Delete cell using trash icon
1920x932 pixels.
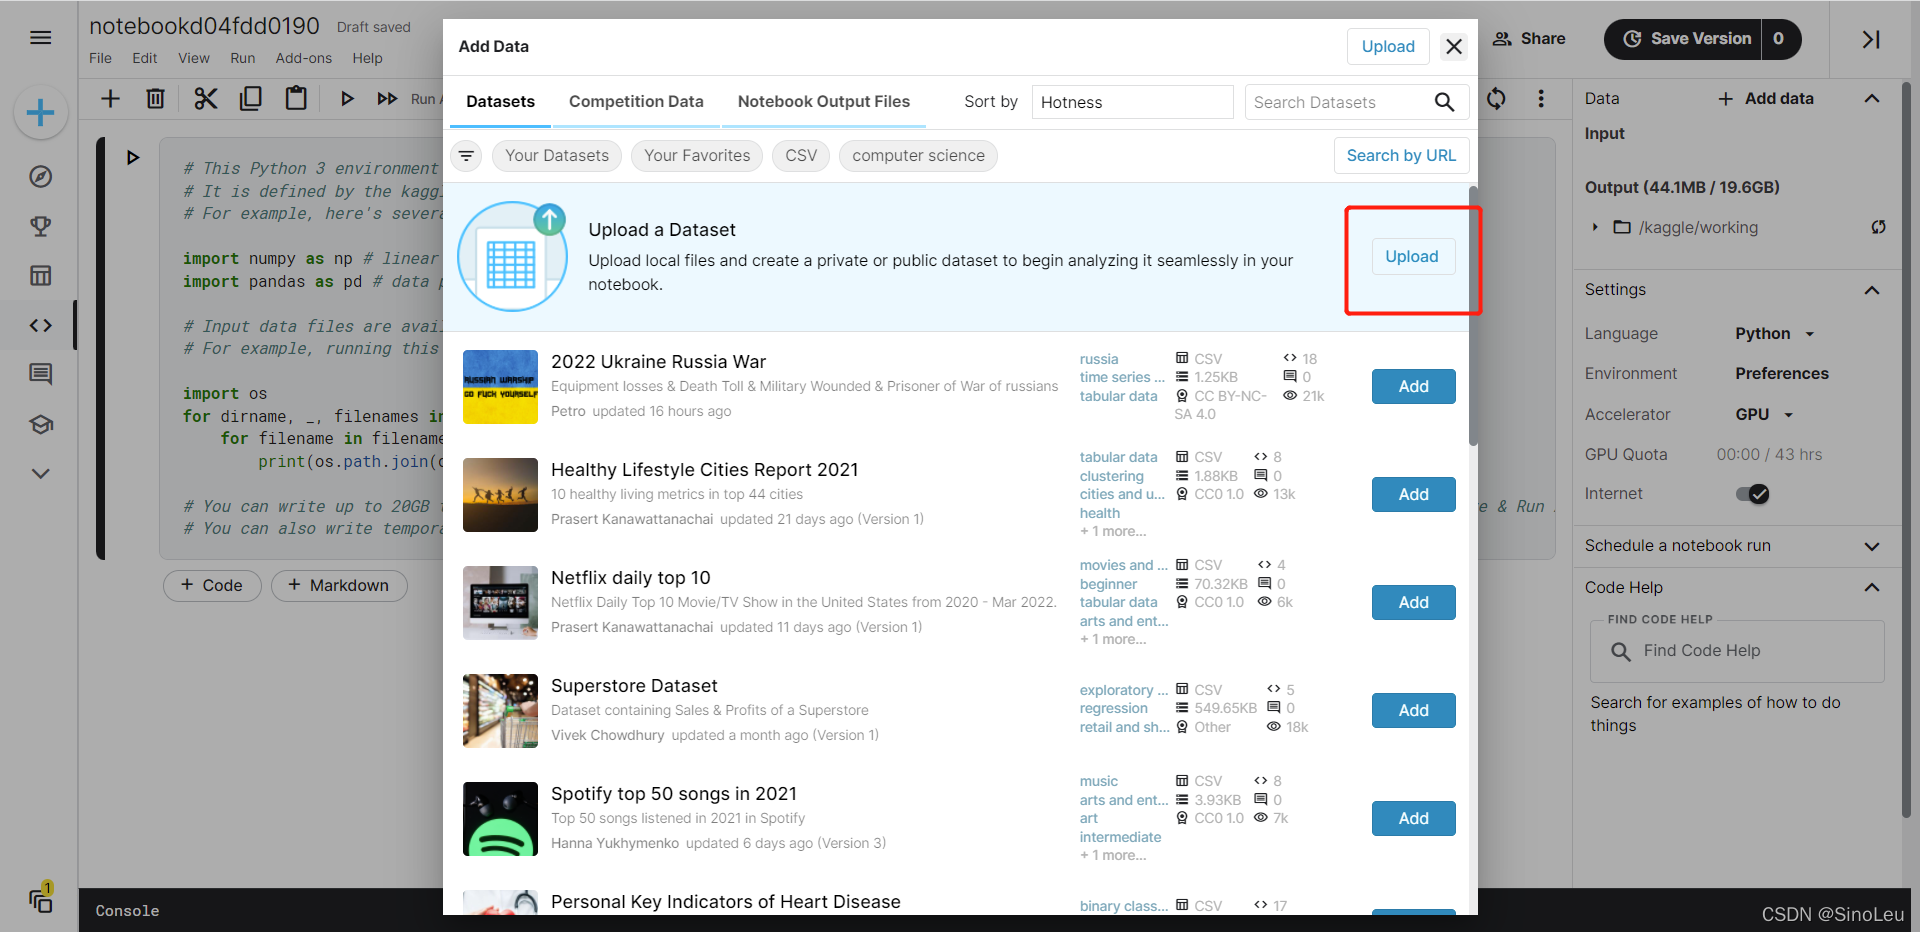coord(155,98)
